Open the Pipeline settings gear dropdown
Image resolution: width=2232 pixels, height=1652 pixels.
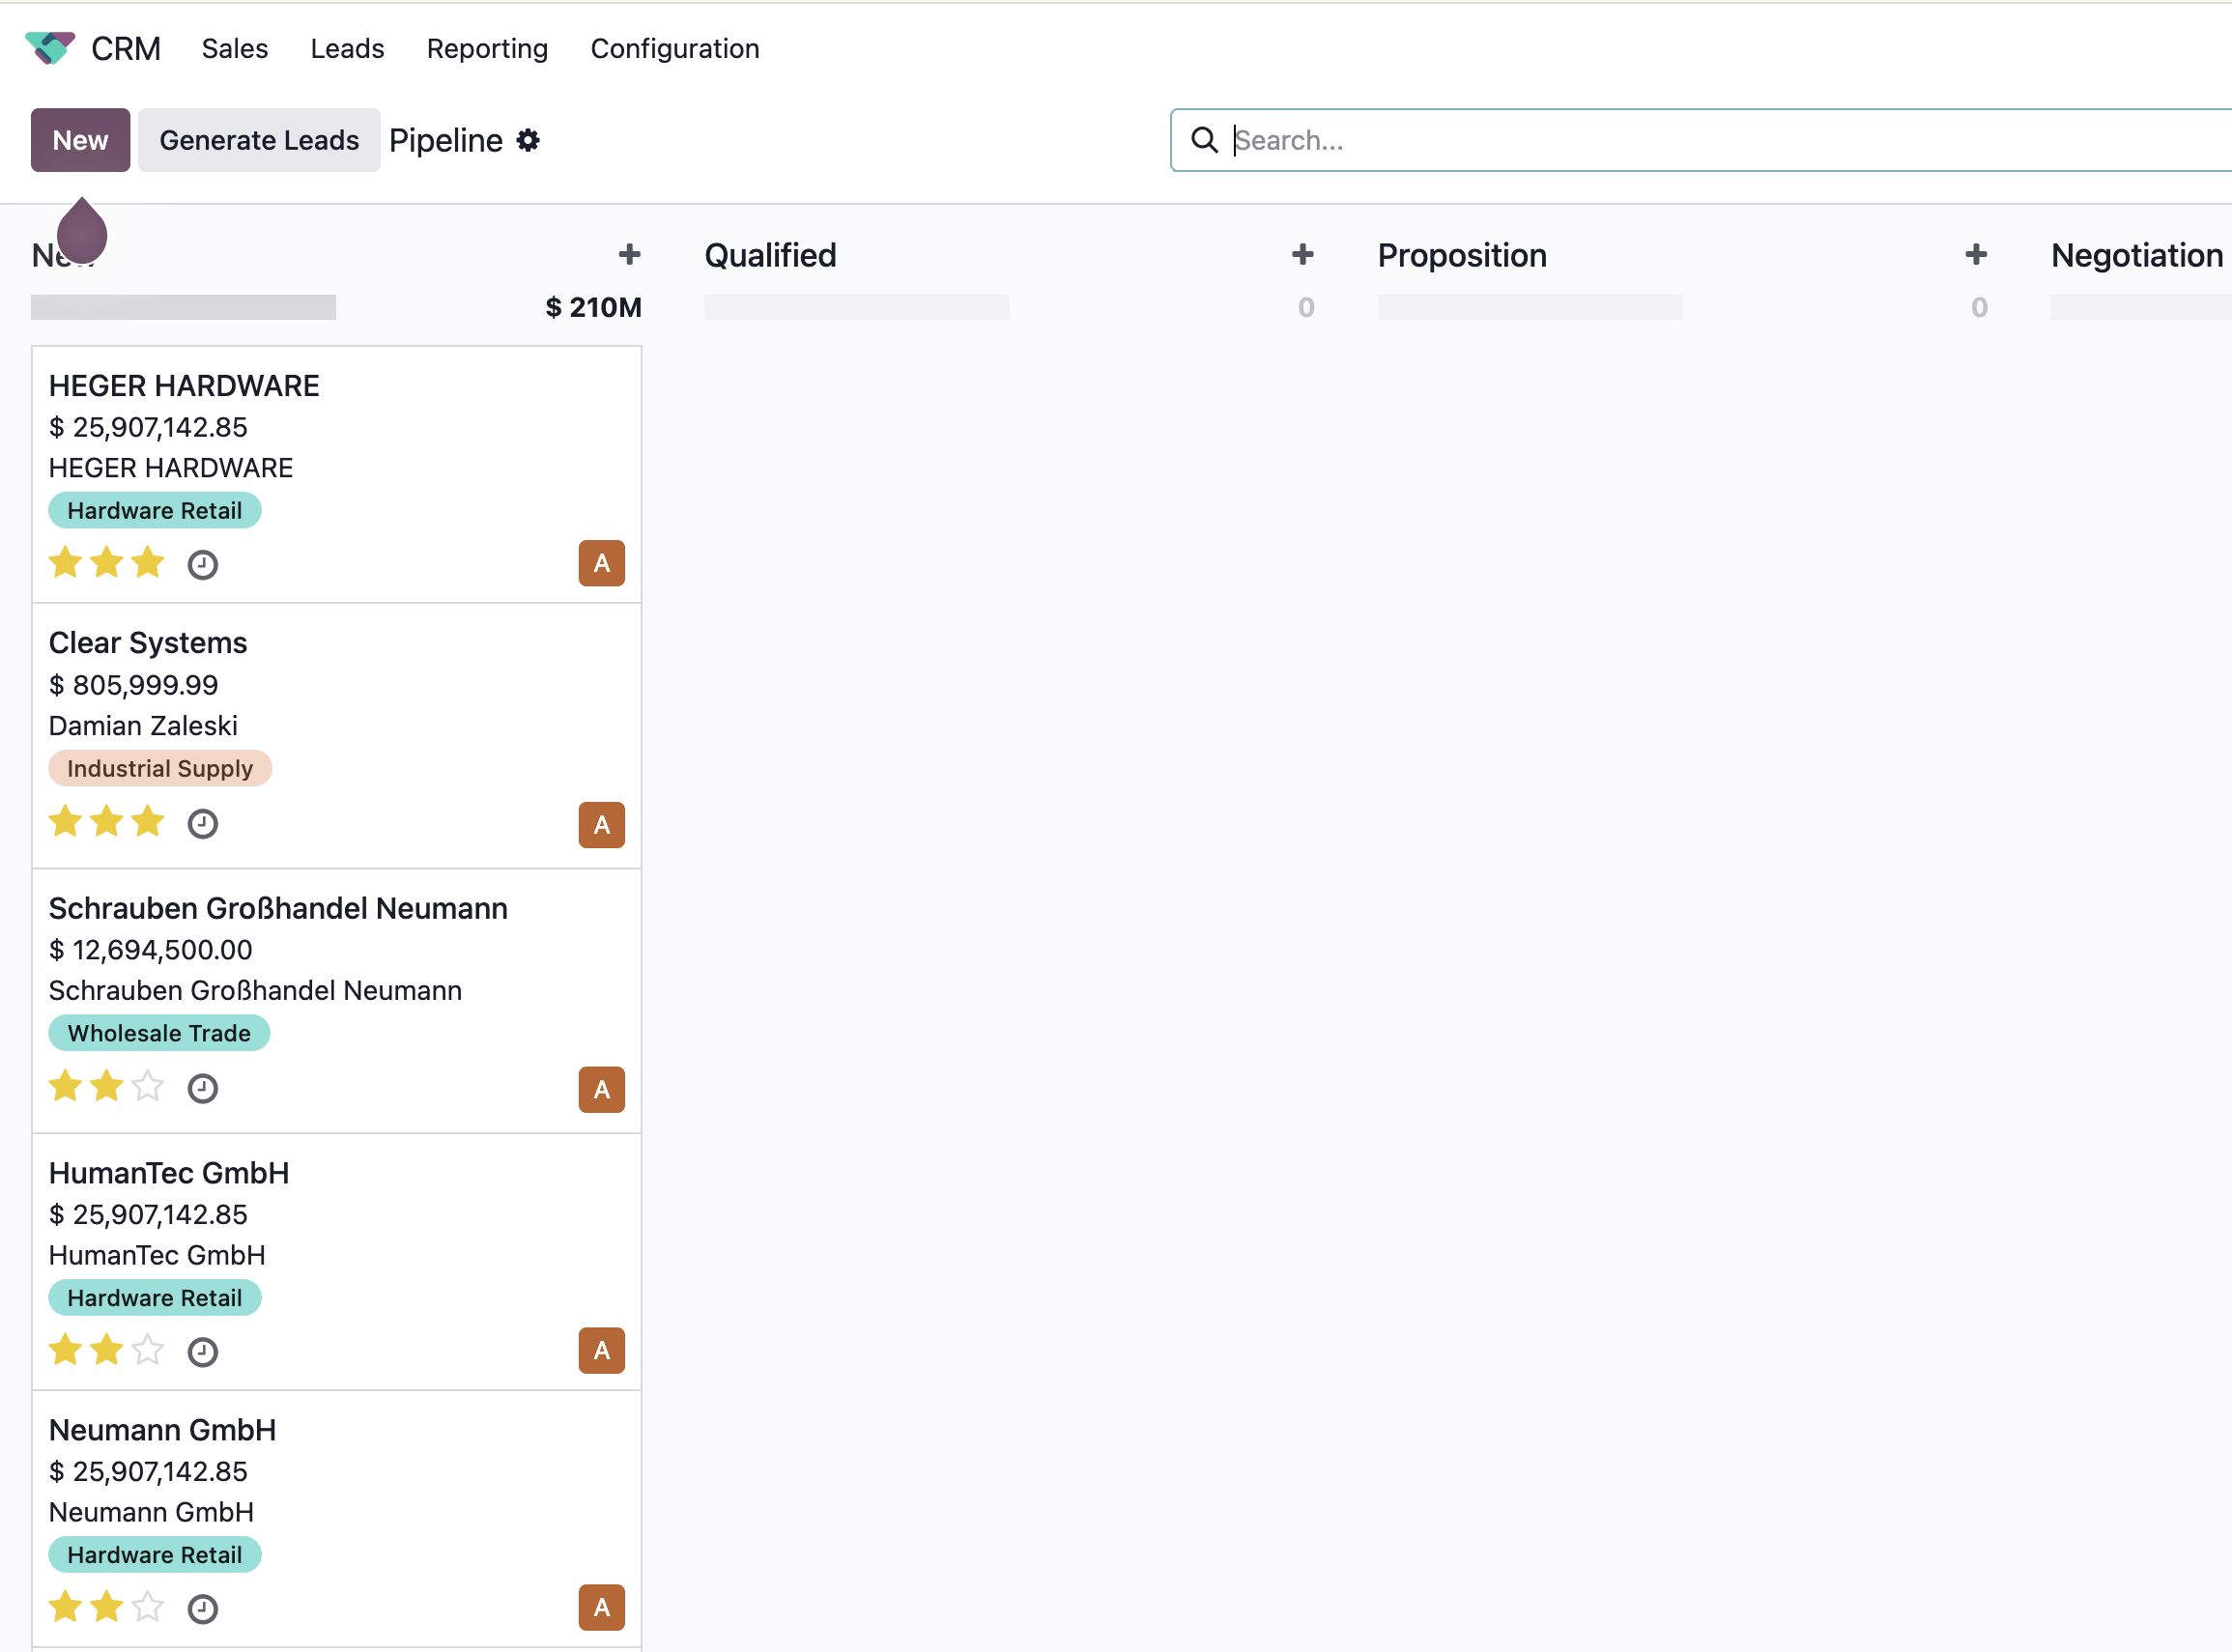pos(527,140)
